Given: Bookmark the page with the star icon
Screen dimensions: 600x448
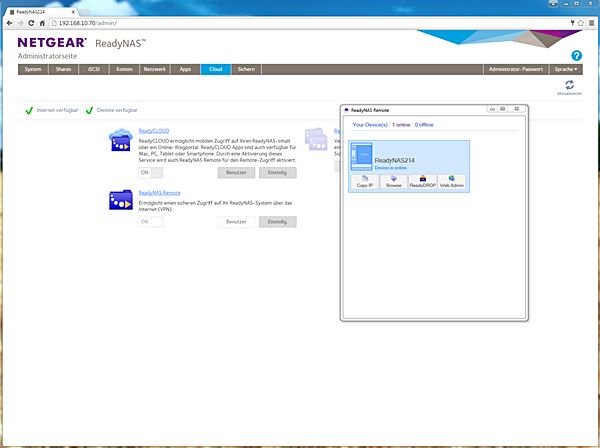Looking at the screenshot, I should pos(581,23).
